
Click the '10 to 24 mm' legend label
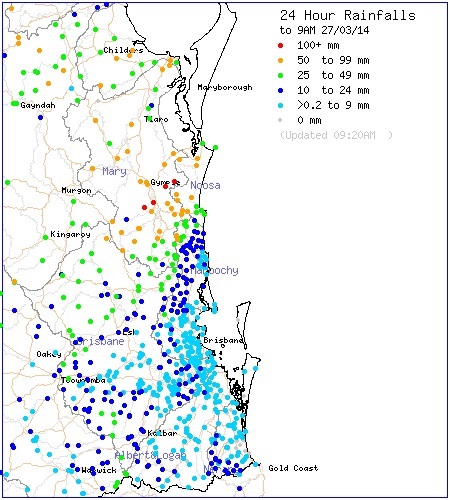point(333,90)
